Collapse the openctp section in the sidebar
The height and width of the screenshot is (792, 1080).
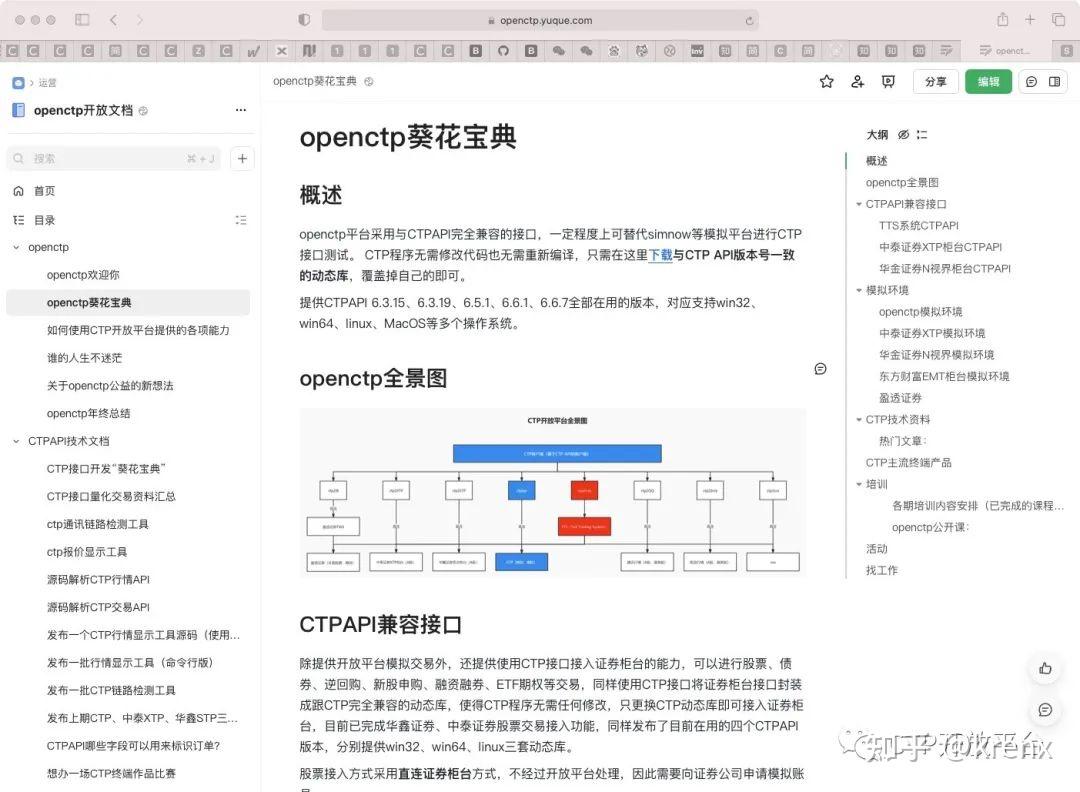tap(15, 247)
